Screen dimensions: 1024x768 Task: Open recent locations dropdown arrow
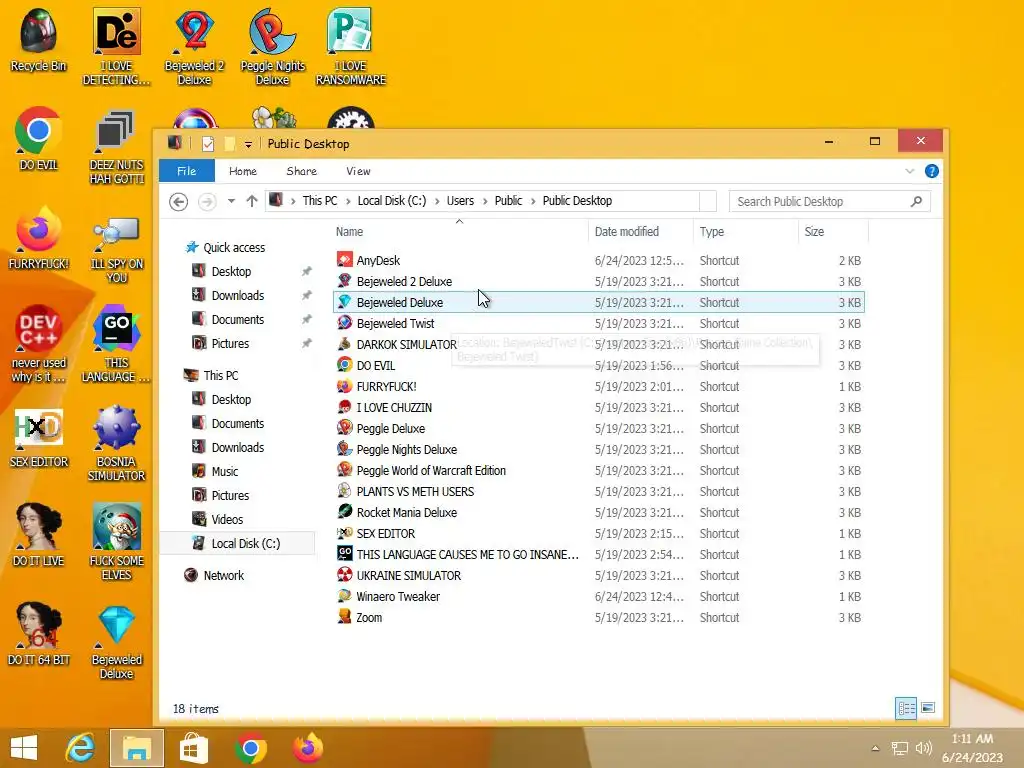(231, 201)
